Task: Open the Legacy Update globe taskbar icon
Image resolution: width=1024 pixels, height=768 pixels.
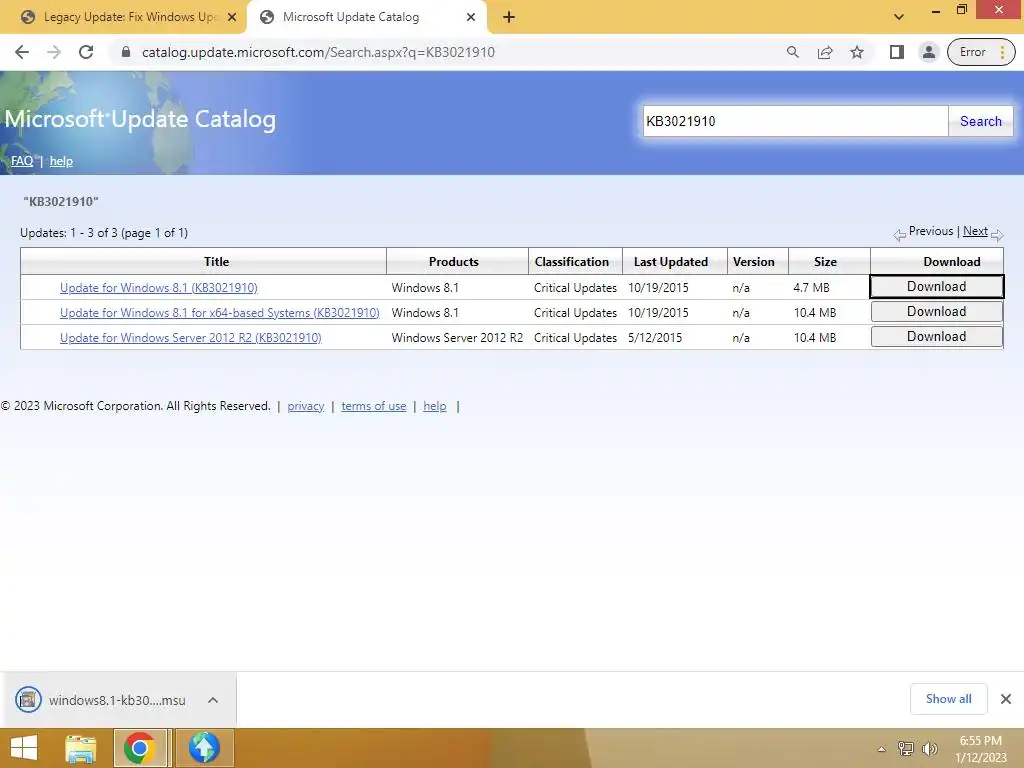Action: click(x=204, y=748)
